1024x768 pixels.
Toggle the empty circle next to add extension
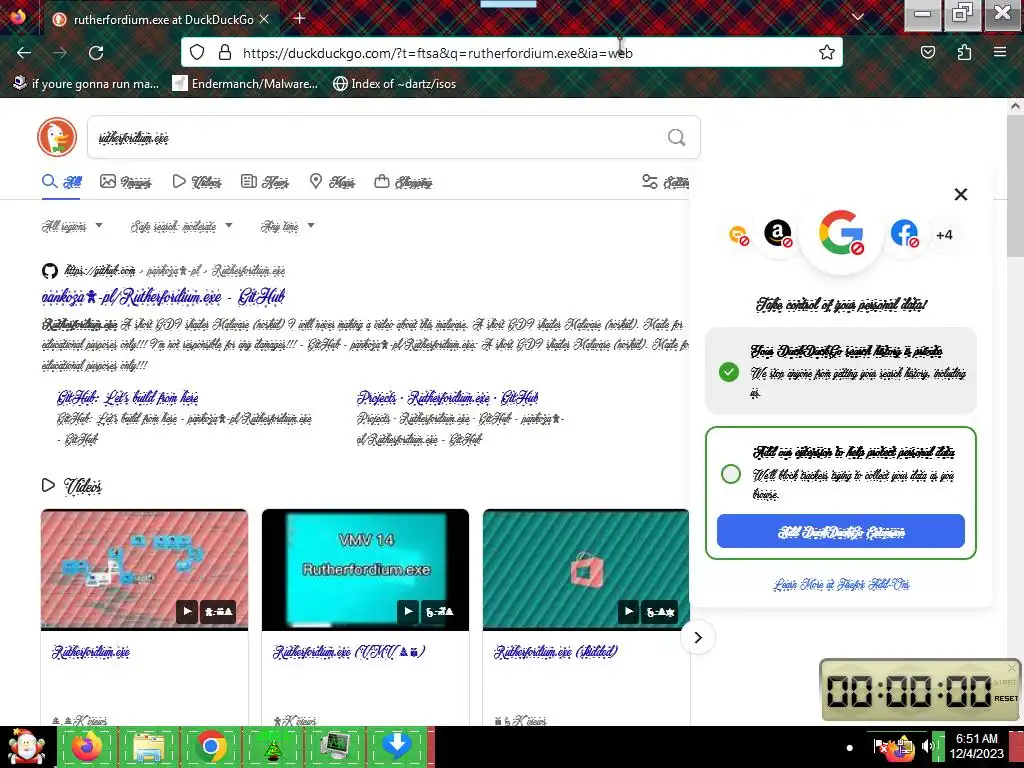pos(731,473)
